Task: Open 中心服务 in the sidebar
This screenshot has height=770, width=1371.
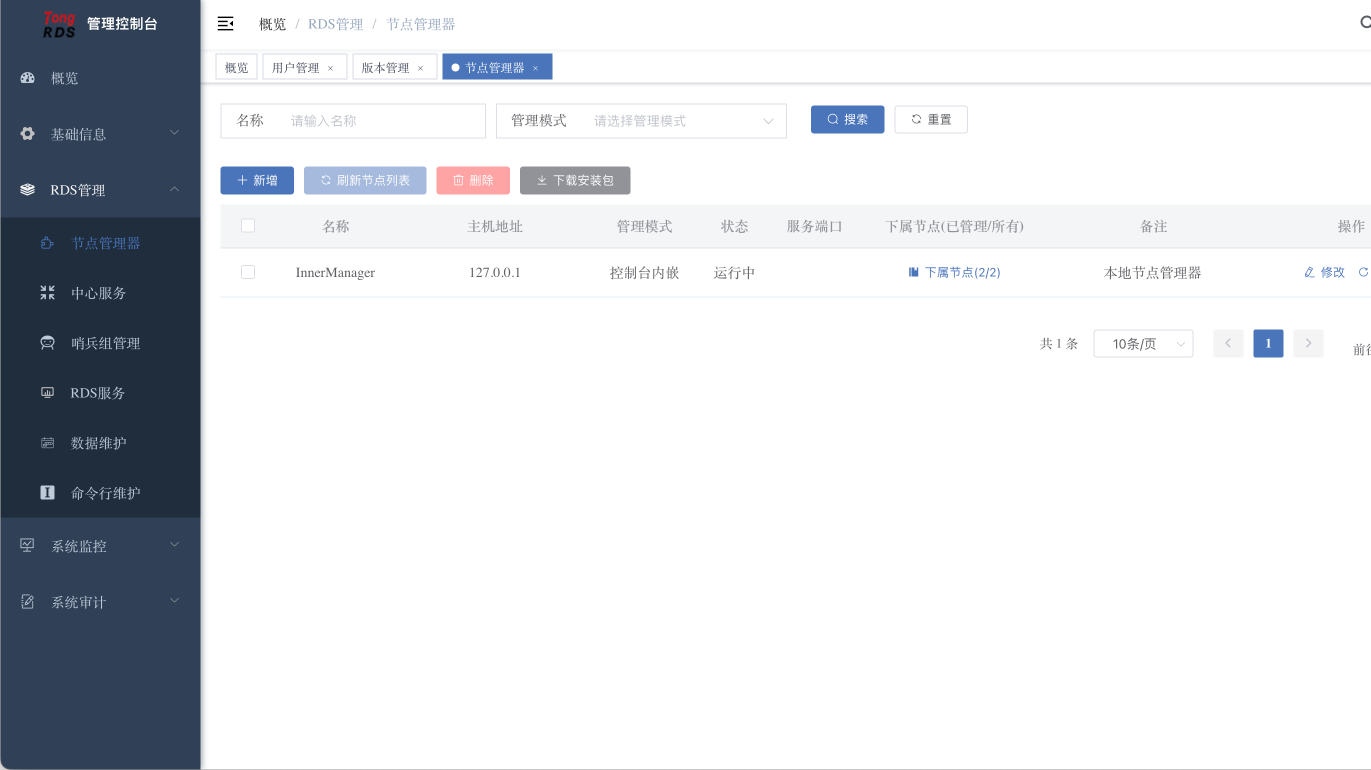Action: [100, 293]
